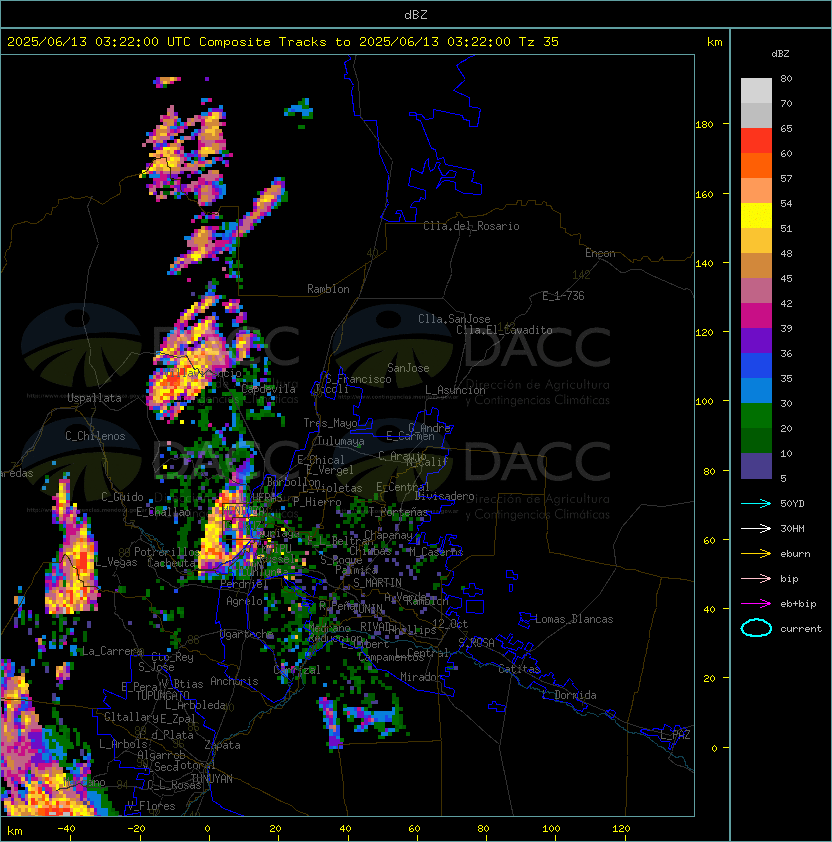The height and width of the screenshot is (842, 832).
Task: Click the 'Anchoris' map label
Action: [x=234, y=681]
